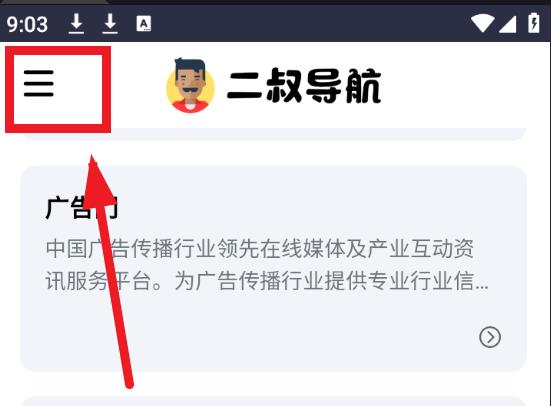Tap the white header bar beside logo

point(457,85)
